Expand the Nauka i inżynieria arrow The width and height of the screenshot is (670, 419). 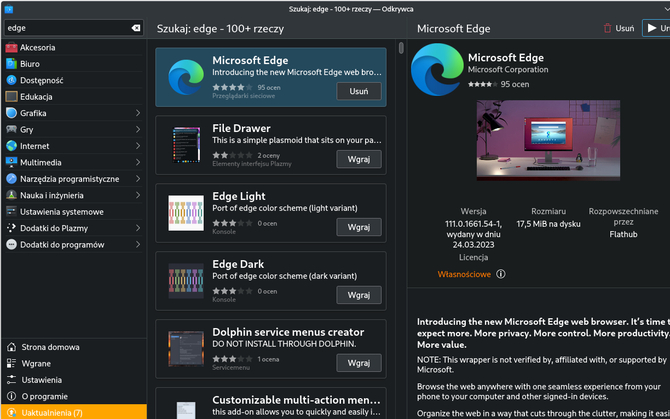tap(138, 195)
